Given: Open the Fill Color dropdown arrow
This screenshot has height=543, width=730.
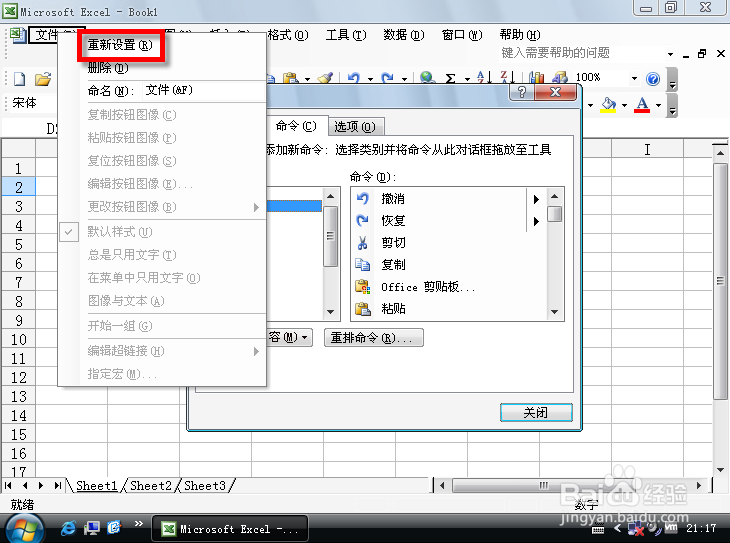Looking at the screenshot, I should (x=624, y=105).
